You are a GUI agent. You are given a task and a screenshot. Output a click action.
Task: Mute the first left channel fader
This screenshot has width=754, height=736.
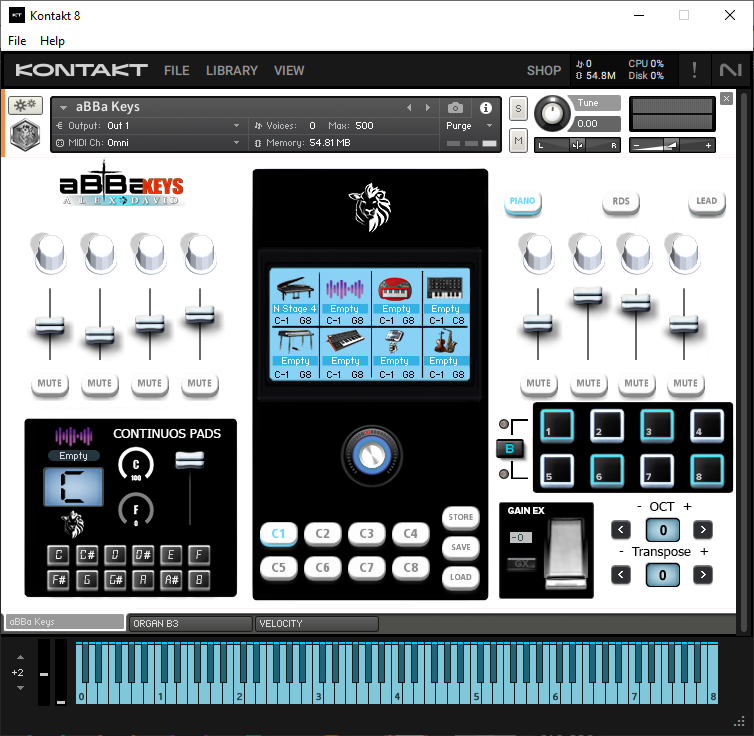[x=50, y=384]
